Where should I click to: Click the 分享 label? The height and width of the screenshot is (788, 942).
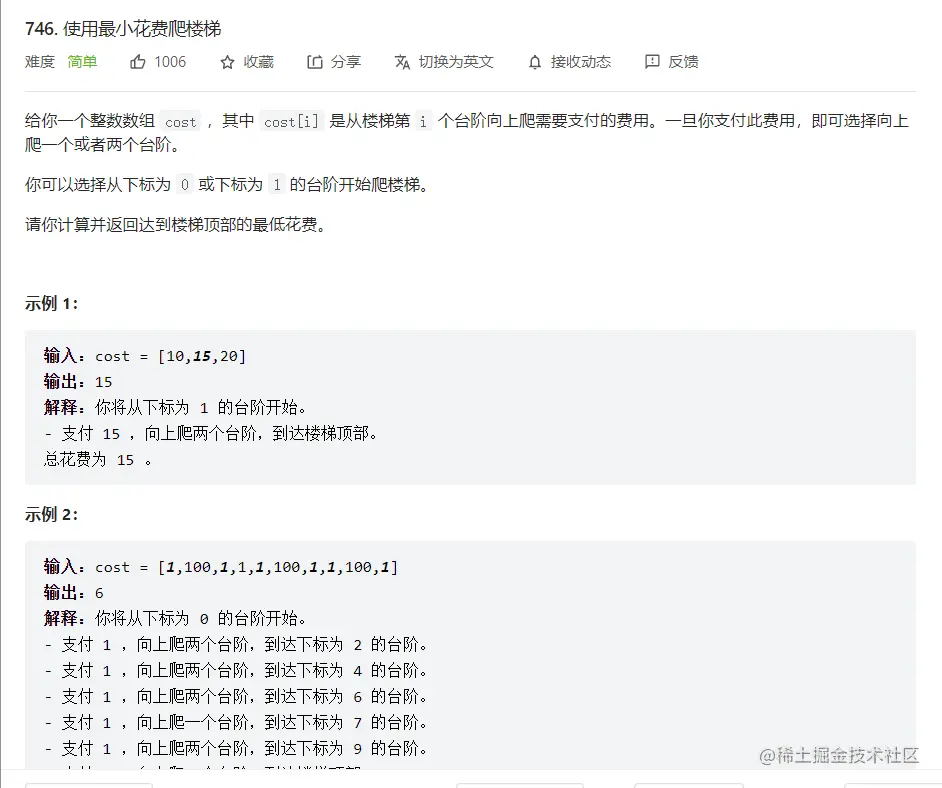[345, 62]
